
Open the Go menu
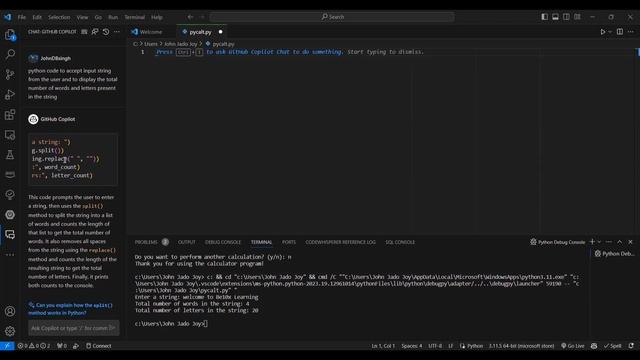98,17
